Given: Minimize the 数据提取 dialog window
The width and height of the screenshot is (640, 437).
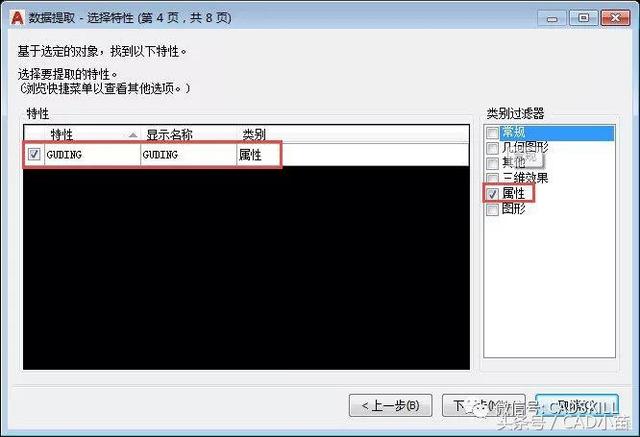Looking at the screenshot, I should point(552,18).
